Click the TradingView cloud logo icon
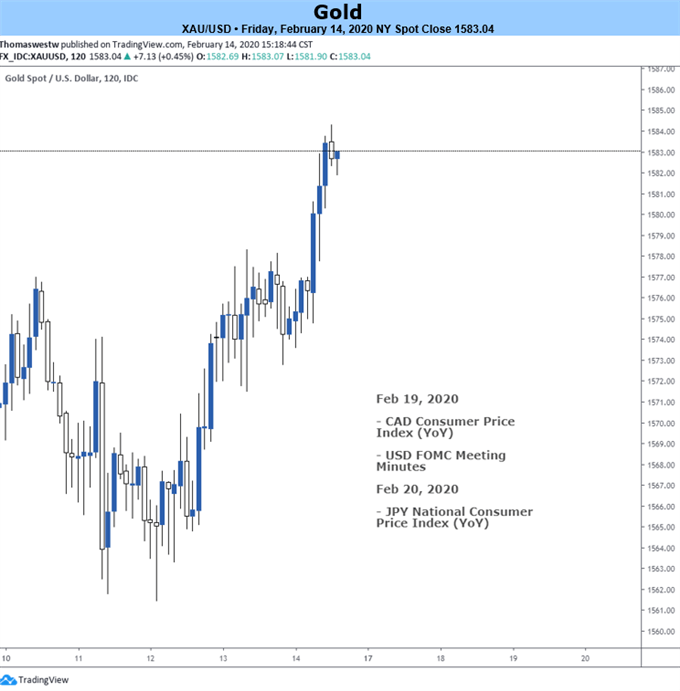The image size is (680, 691). tap(8, 680)
